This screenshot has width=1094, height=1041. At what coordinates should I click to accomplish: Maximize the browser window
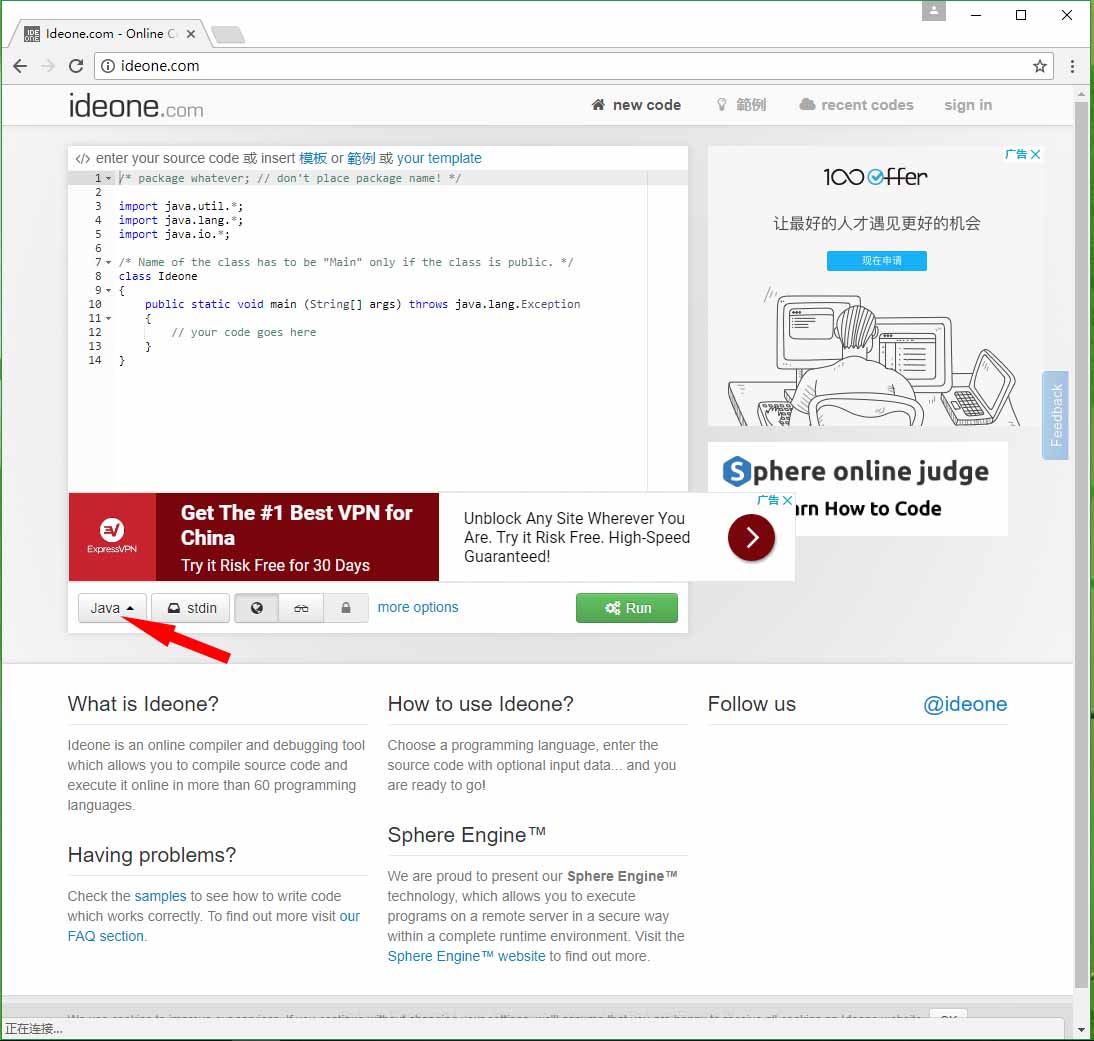pos(1021,15)
